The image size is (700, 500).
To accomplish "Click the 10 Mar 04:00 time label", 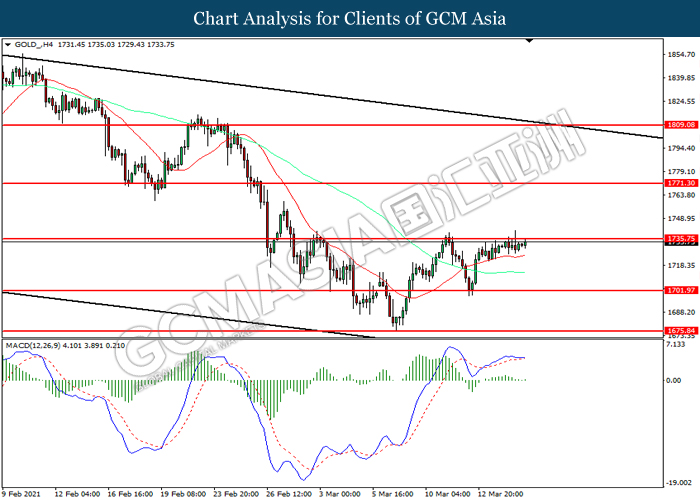I will point(448,494).
